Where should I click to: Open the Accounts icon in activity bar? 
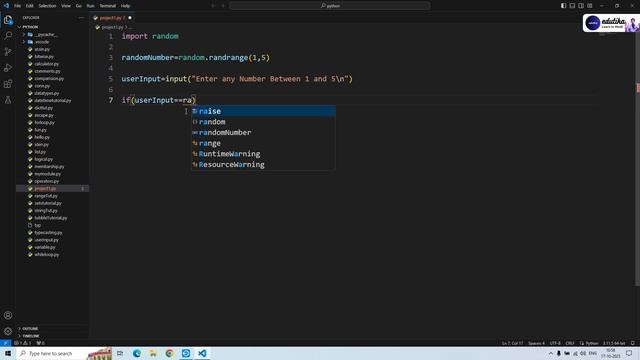point(8,315)
